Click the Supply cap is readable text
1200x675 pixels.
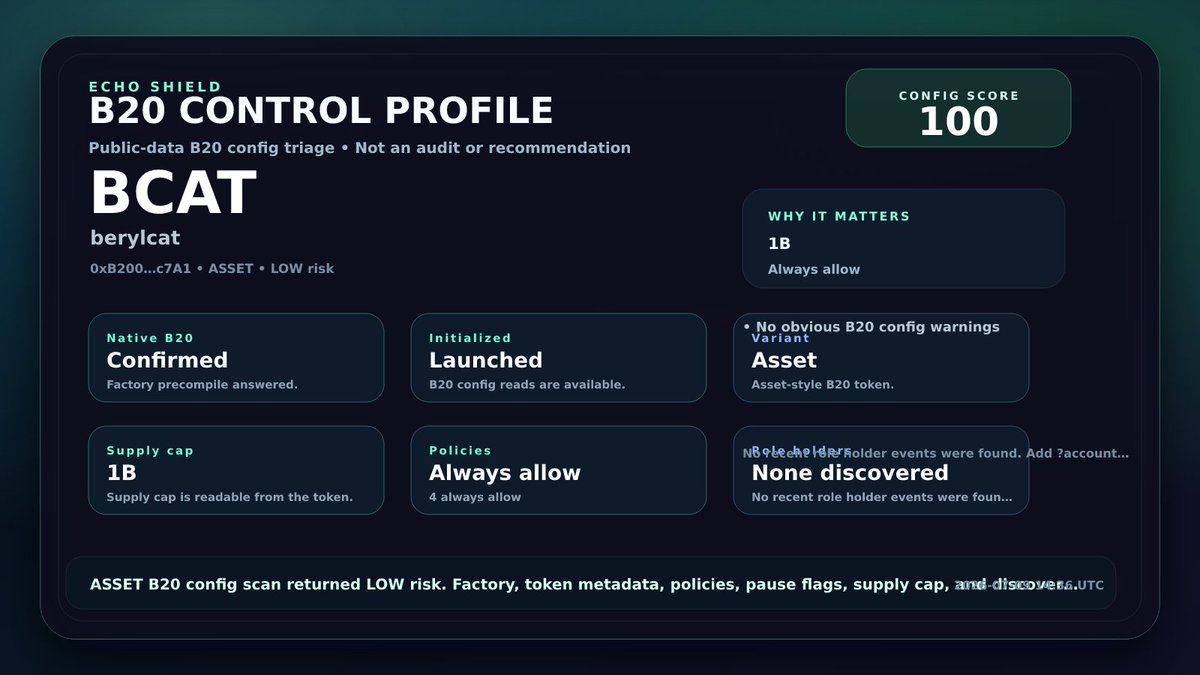(230, 497)
